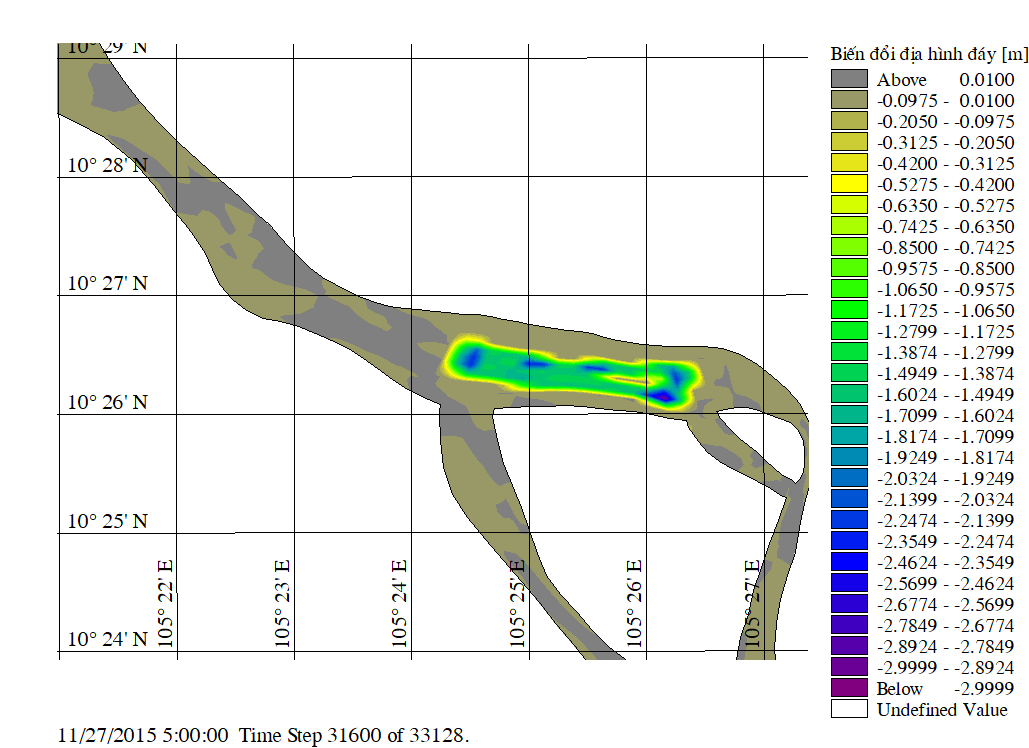The width and height of the screenshot is (1029, 748).
Task: Click the 10° 27' N latitude label
Action: (x=107, y=284)
